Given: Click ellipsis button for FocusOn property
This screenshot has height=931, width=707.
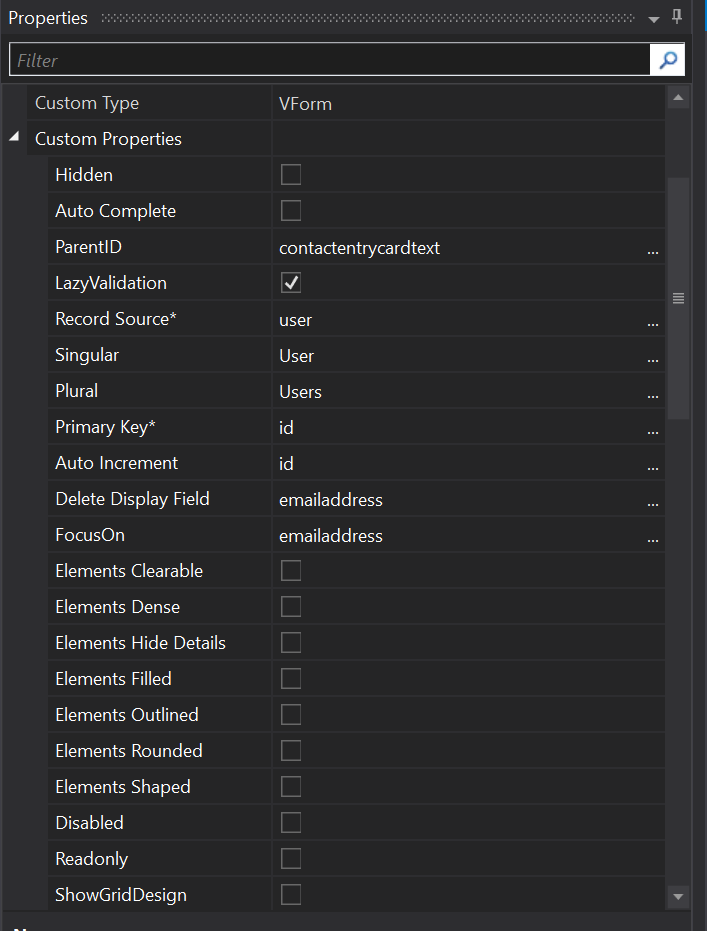Looking at the screenshot, I should [653, 537].
